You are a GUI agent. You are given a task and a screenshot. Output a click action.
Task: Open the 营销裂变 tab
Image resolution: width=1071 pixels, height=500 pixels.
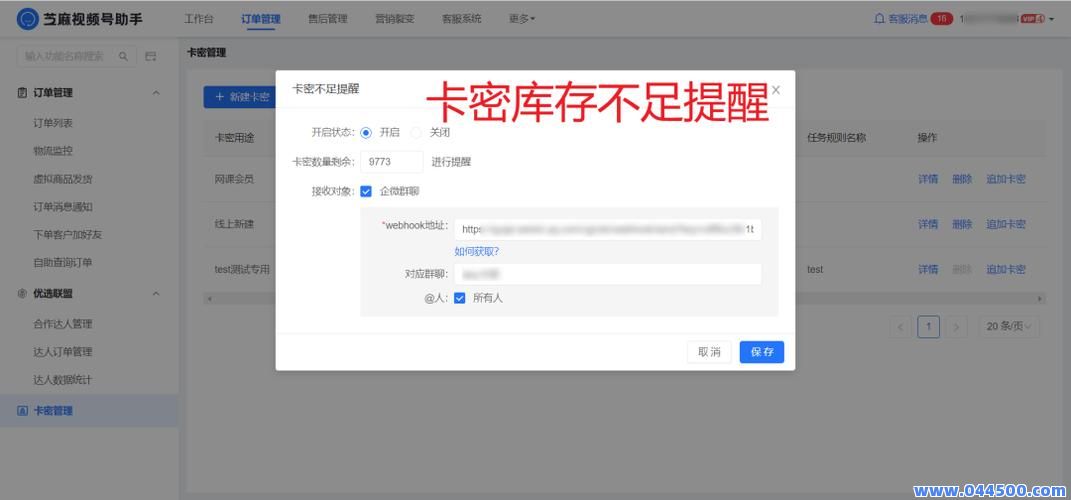[x=395, y=19]
